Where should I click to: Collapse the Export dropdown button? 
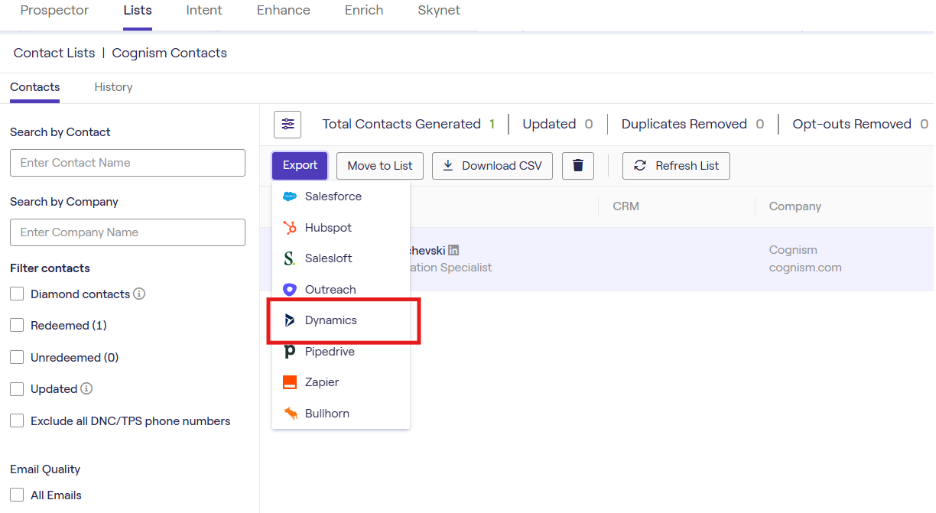(x=299, y=166)
